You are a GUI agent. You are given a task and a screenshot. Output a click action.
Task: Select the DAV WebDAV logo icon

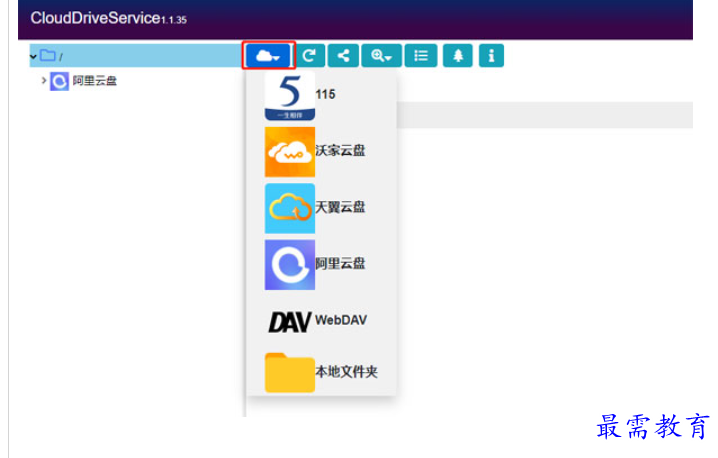(289, 322)
